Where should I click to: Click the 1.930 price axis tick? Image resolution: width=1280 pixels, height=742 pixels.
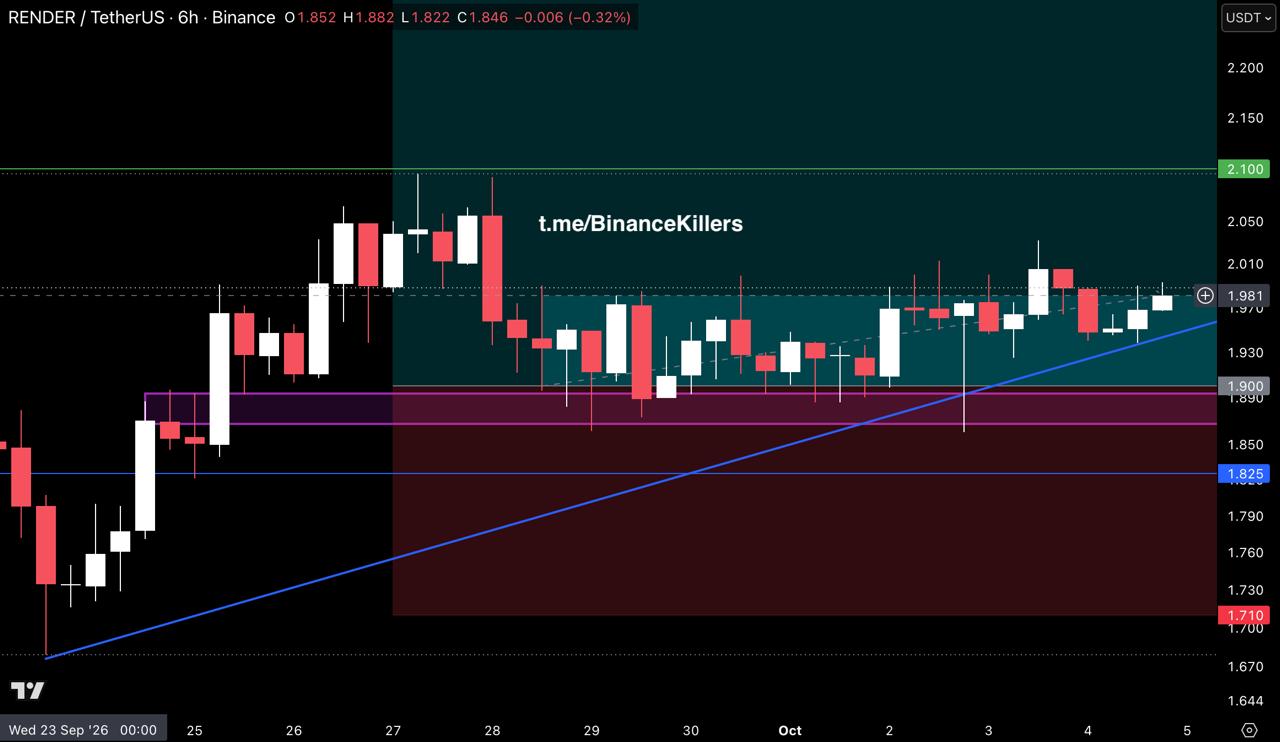(x=1245, y=352)
